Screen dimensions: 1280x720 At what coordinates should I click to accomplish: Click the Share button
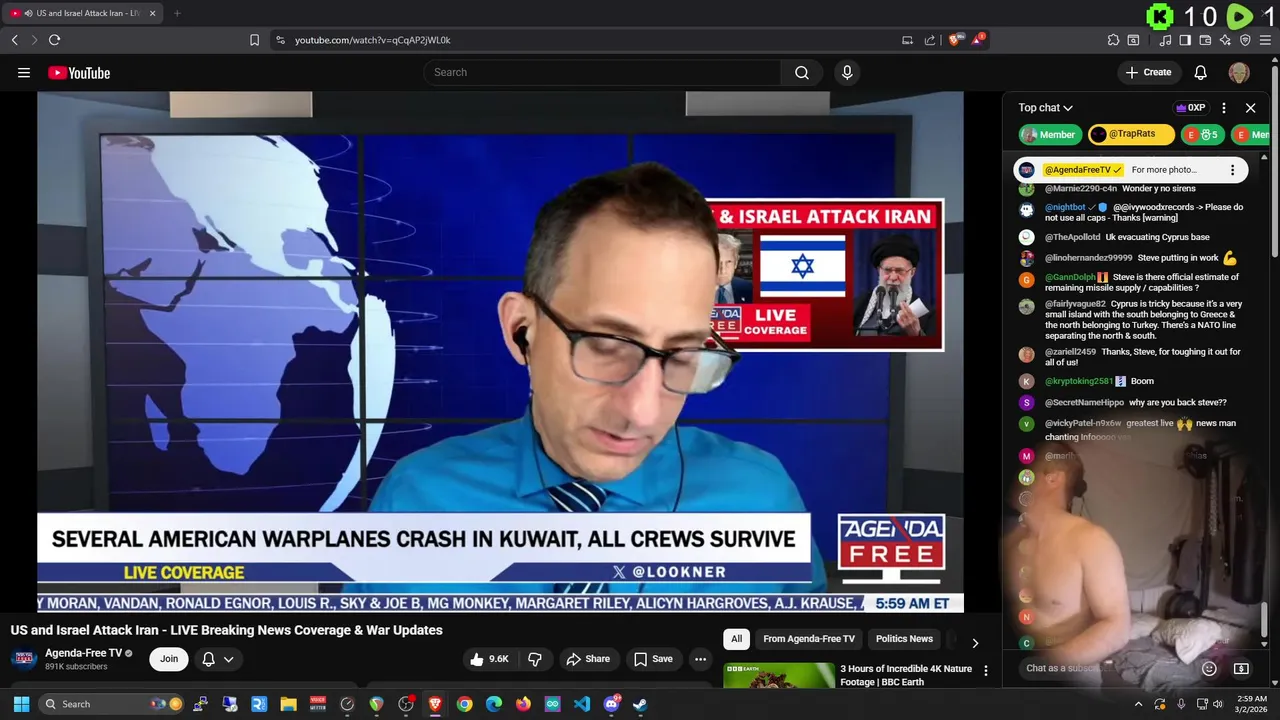pyautogui.click(x=587, y=659)
